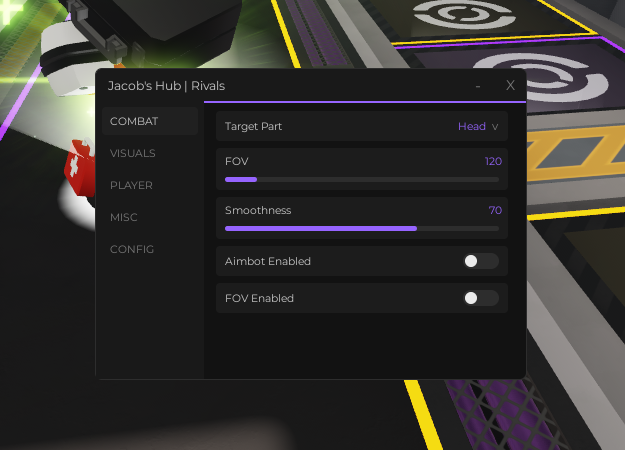Image resolution: width=625 pixels, height=450 pixels.
Task: Click the Jacob's Hub | Rivals title
Action: [166, 86]
